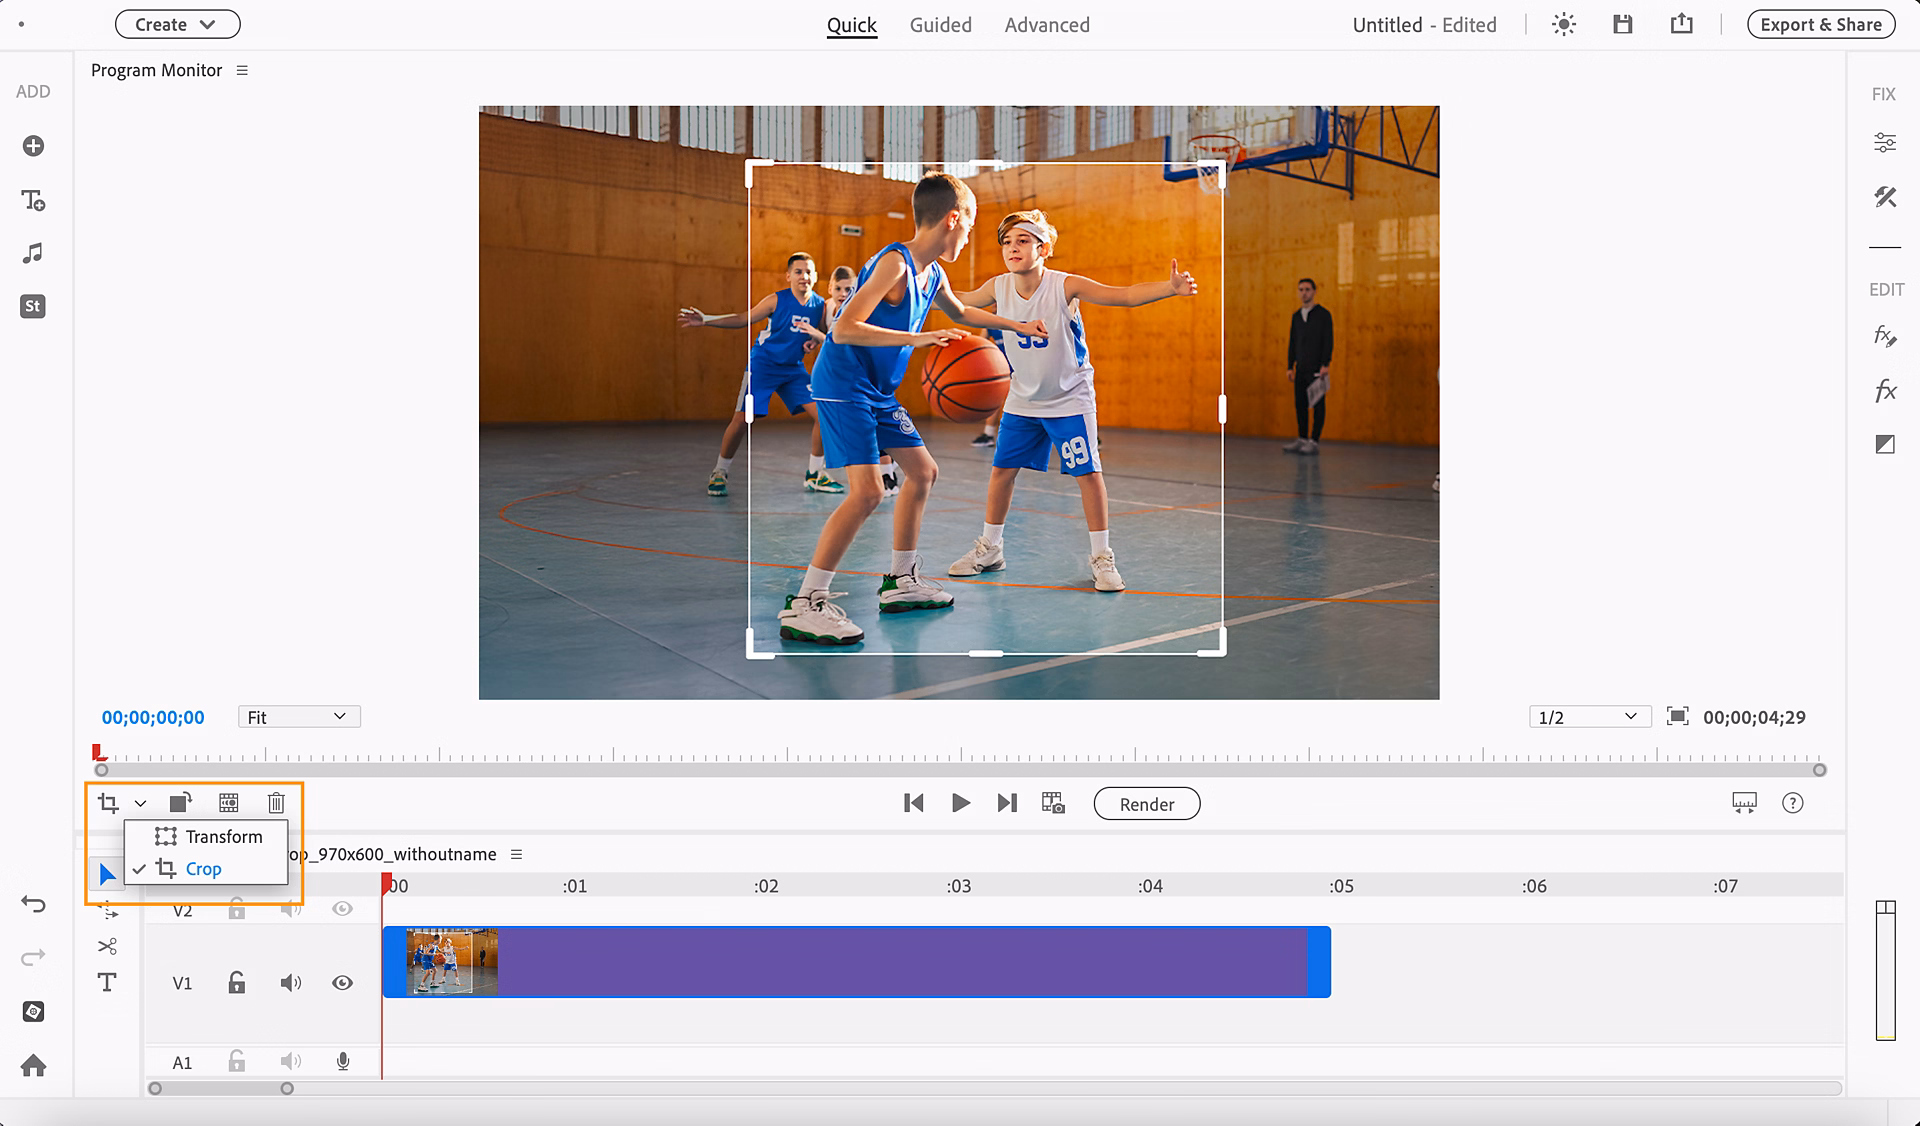Switch to the Guided tab
Image resolution: width=1920 pixels, height=1126 pixels.
pyautogui.click(x=940, y=24)
